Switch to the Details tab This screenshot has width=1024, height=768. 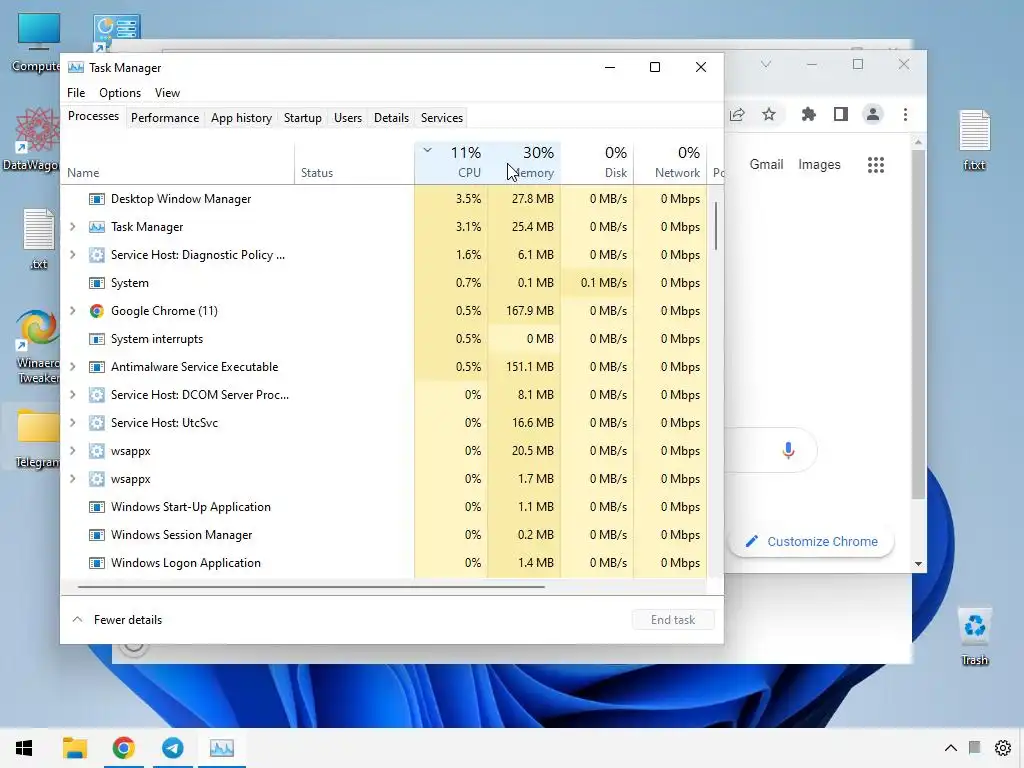click(x=391, y=118)
